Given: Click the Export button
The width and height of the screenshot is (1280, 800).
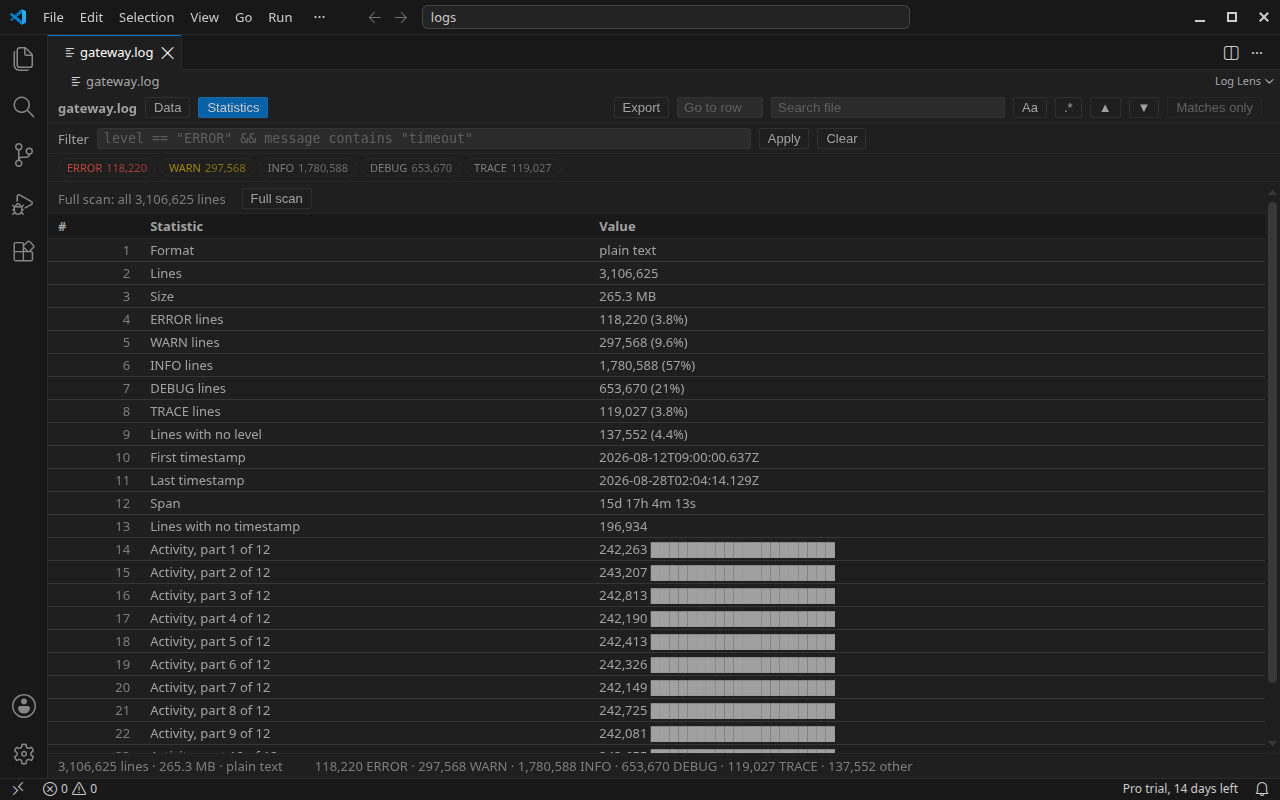Looking at the screenshot, I should click(641, 108).
